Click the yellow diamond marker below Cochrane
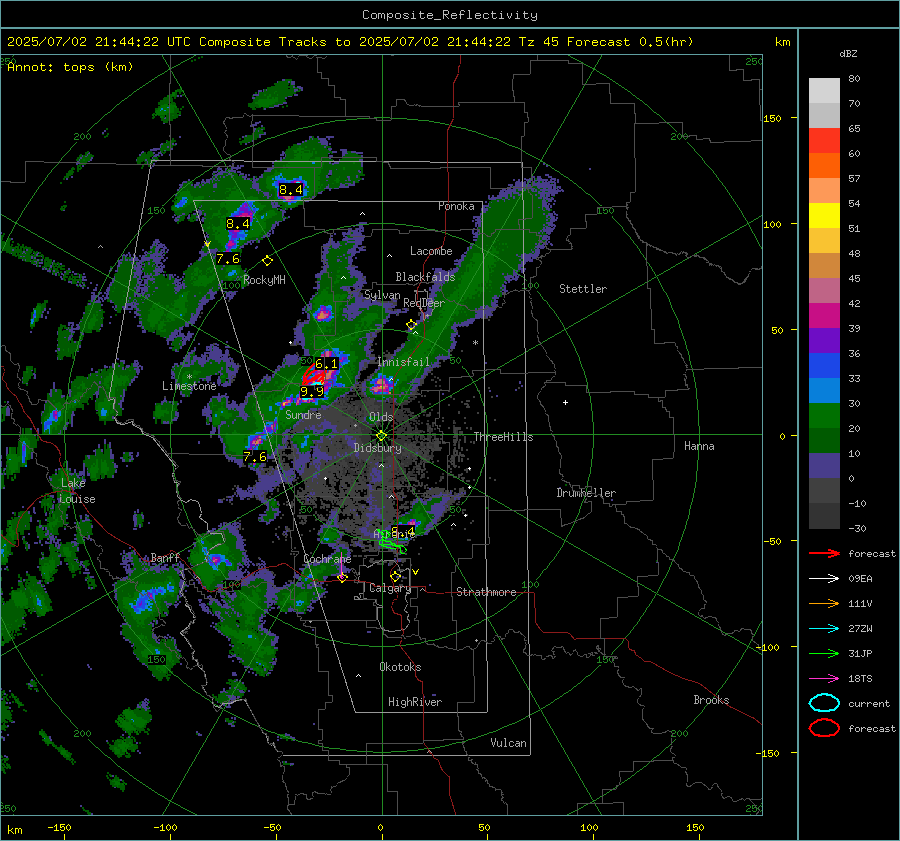Viewport: 900px width, 841px height. tap(342, 578)
